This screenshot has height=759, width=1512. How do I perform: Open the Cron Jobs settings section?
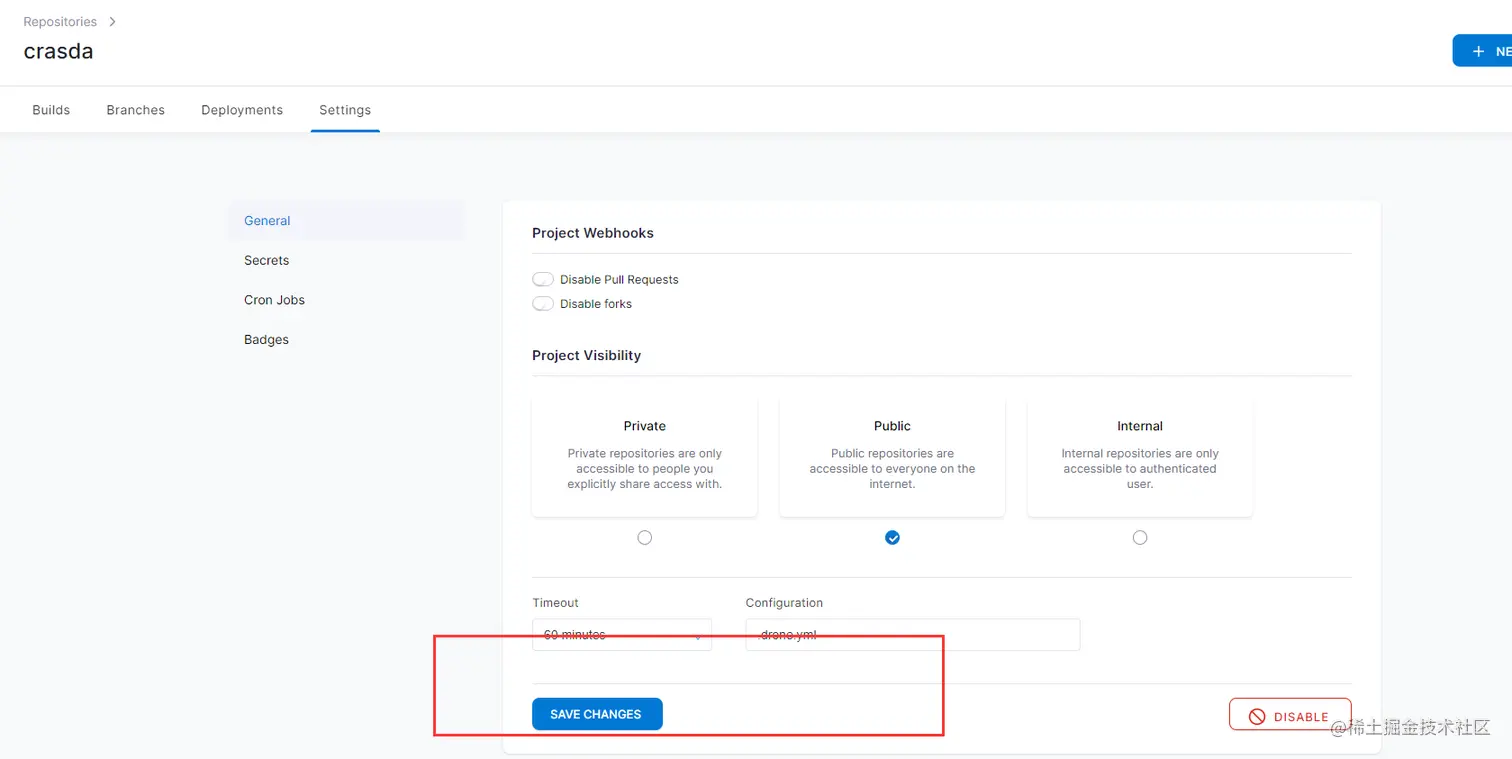tap(274, 300)
